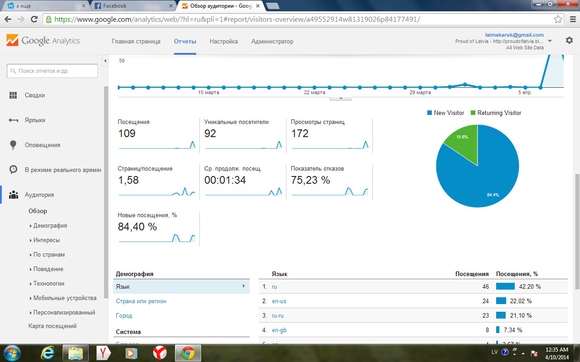Screen dimensions: 580x362
Task: Open media player icon in taskbar
Action: 131,353
